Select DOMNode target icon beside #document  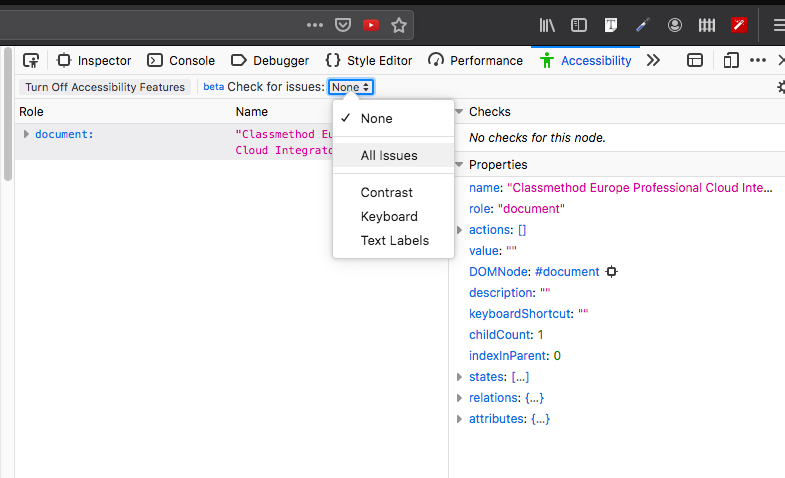[x=611, y=272]
